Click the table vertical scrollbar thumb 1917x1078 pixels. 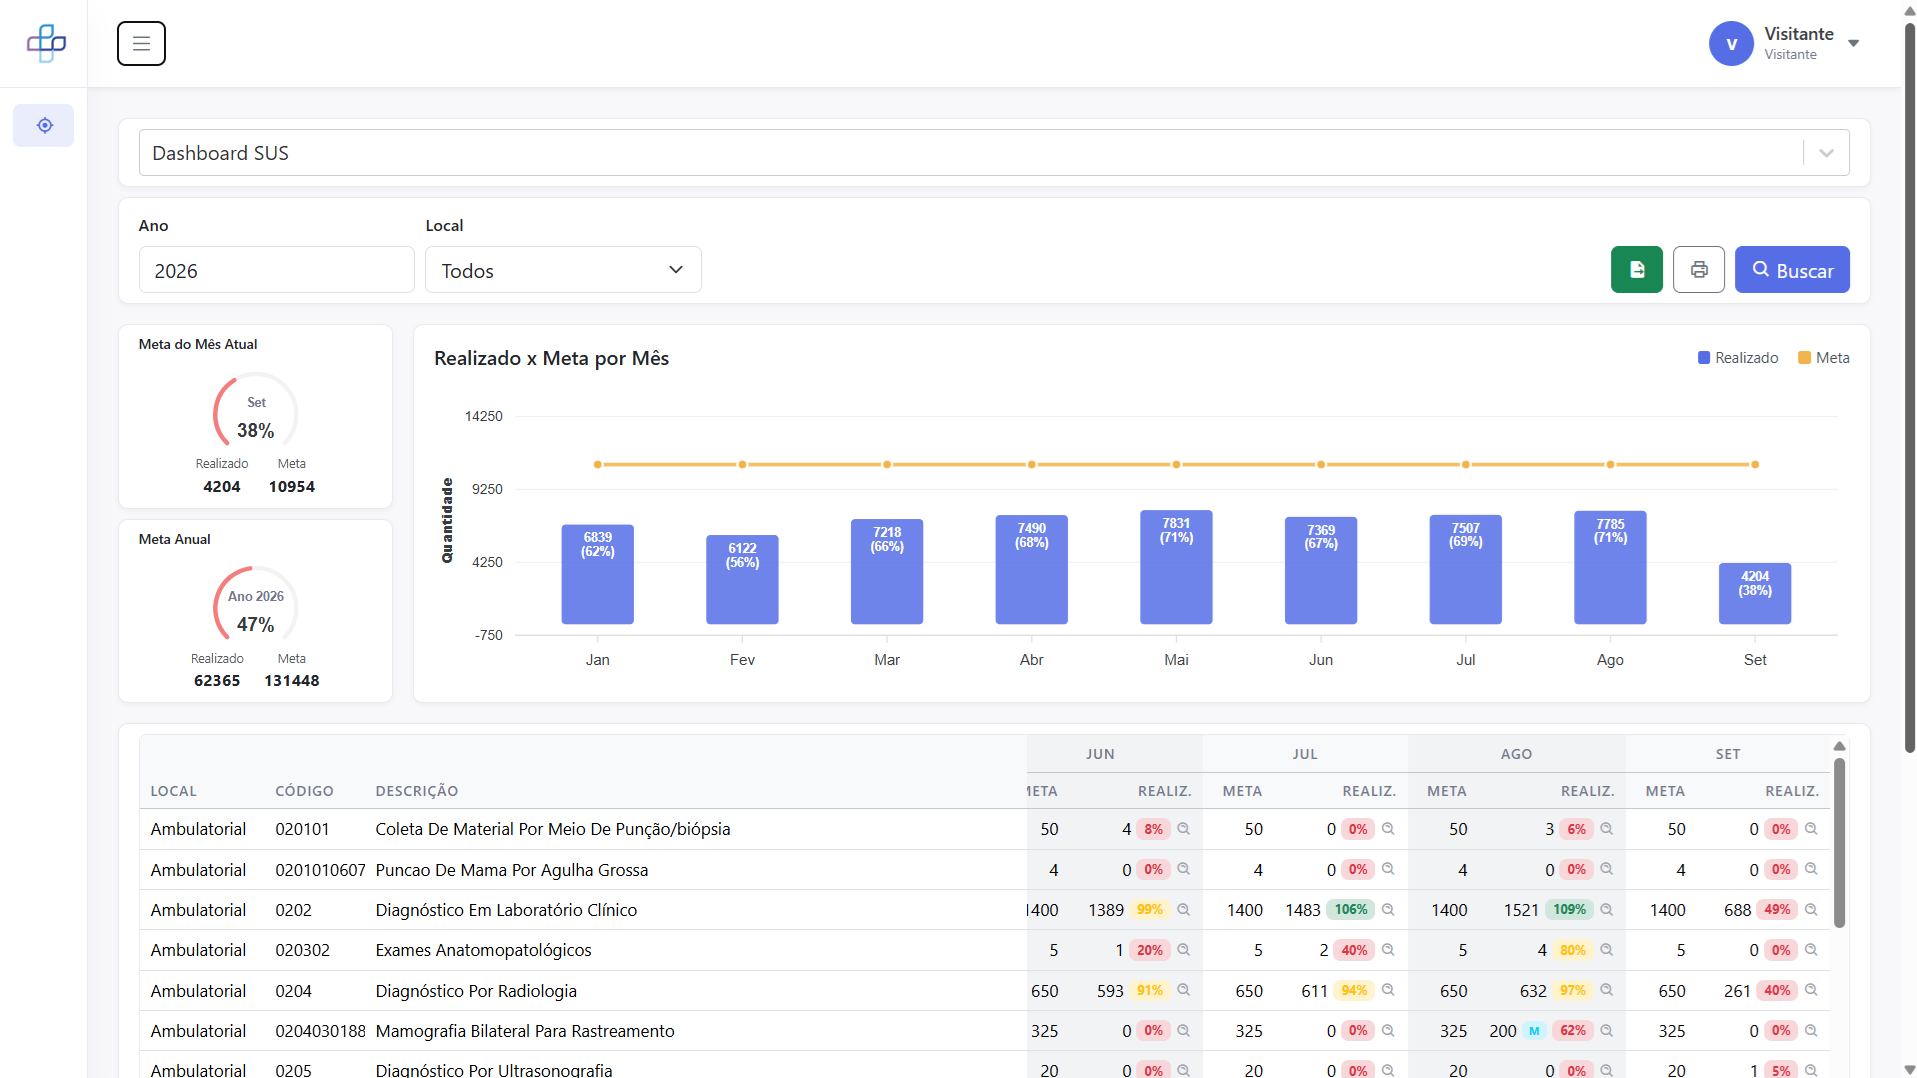coord(1839,842)
